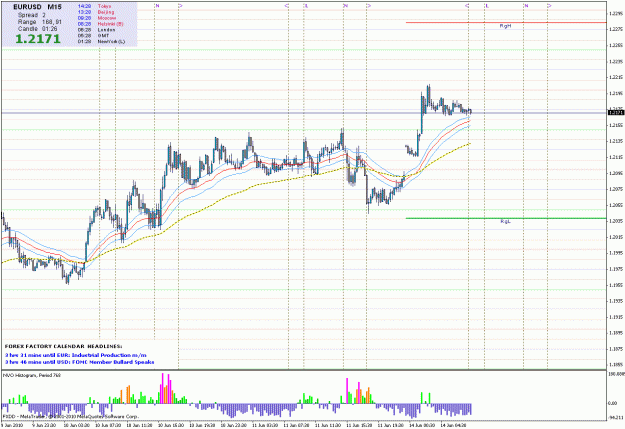Click the 0.00 indicator axis label

tap(612, 403)
